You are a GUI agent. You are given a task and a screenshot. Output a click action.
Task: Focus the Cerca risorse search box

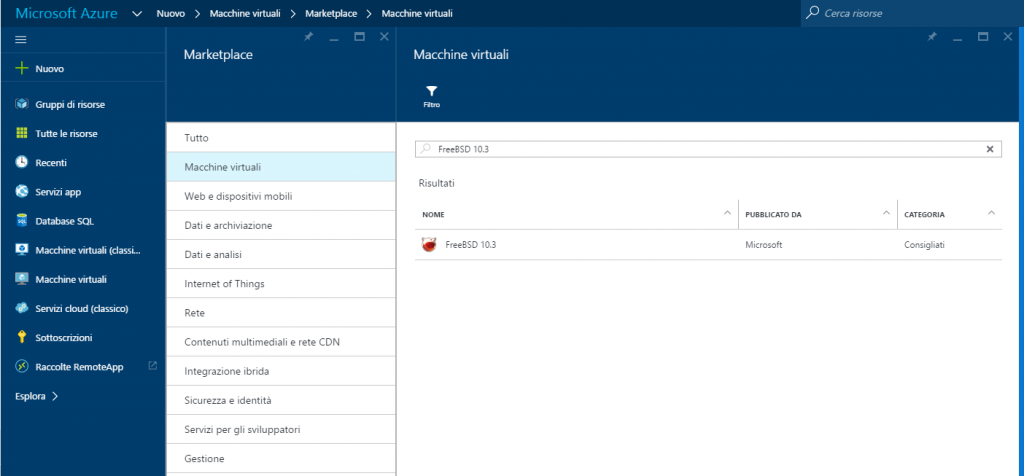912,13
